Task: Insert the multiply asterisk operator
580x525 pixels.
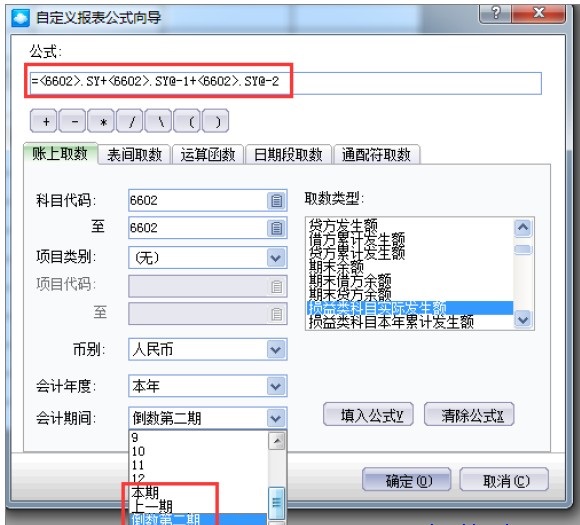Action: [102, 121]
